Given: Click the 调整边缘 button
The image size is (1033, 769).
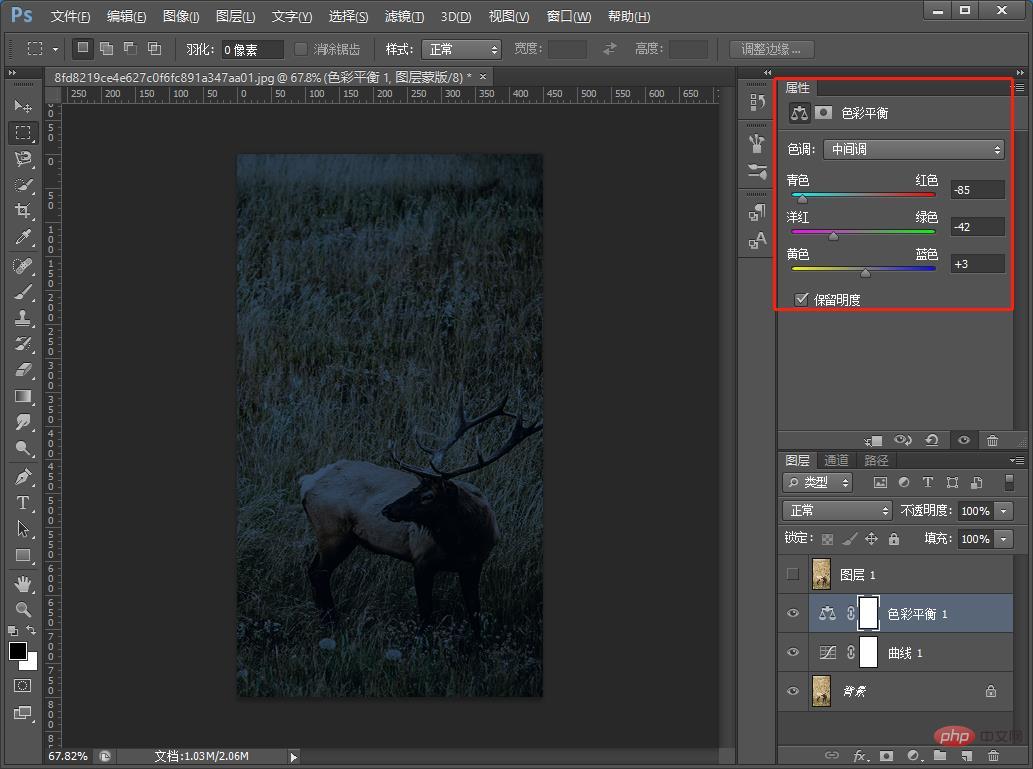Looking at the screenshot, I should pos(771,49).
